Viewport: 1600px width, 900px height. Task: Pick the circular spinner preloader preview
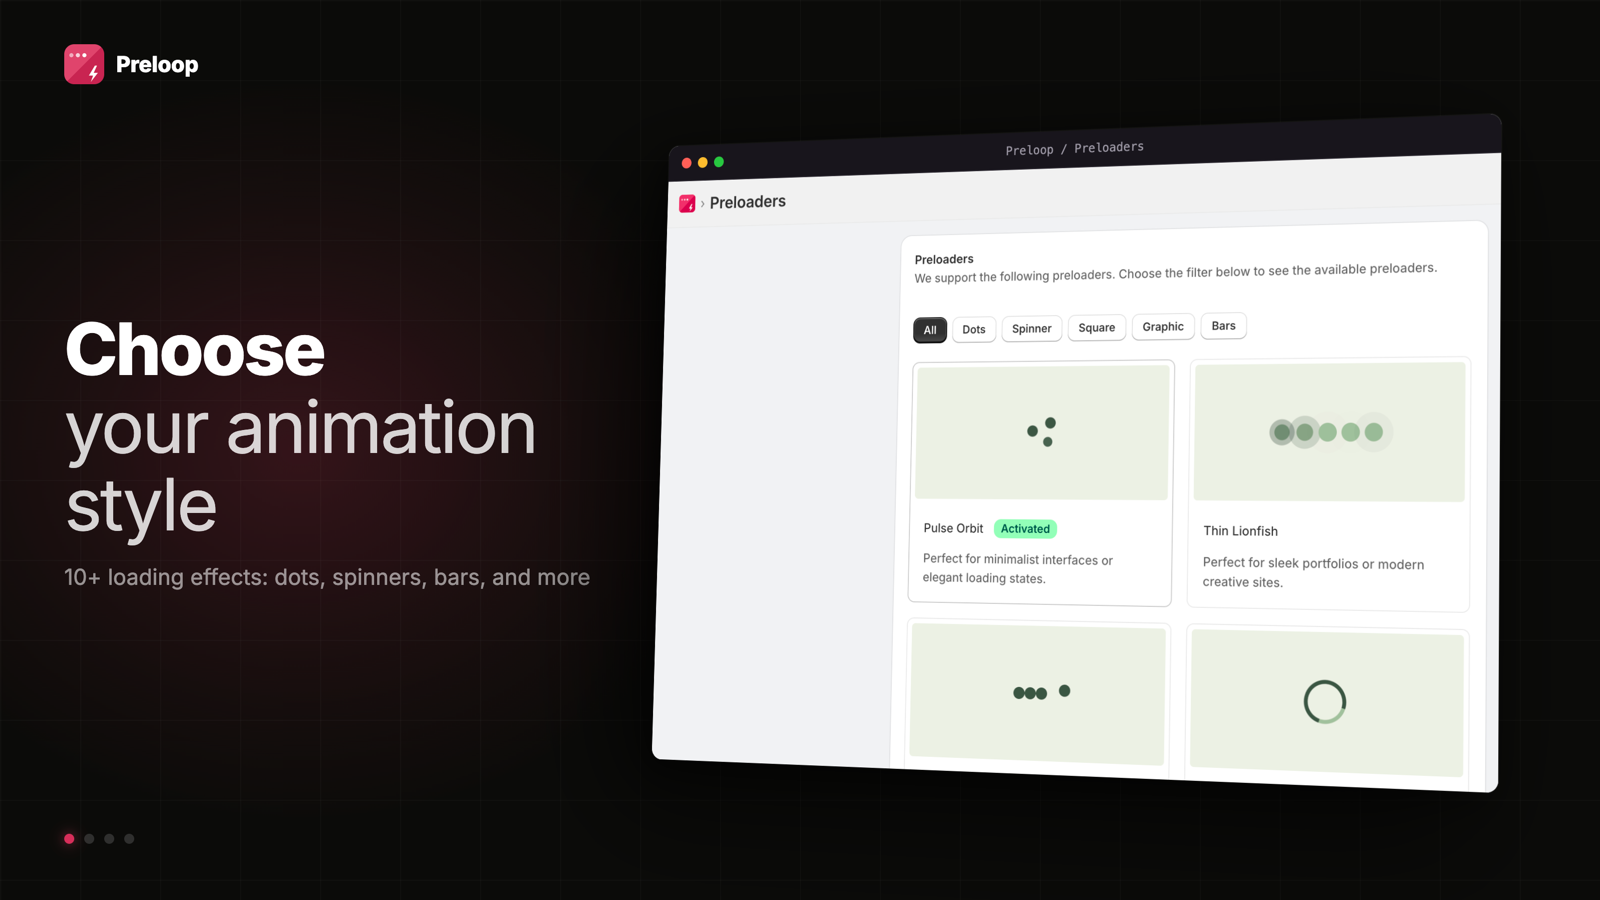[1326, 702]
